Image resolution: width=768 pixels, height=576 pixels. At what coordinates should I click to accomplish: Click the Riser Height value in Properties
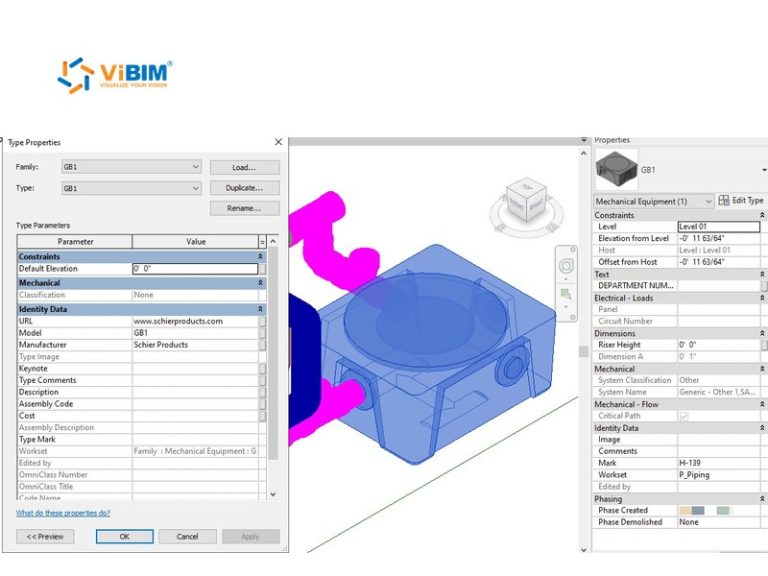(x=719, y=345)
